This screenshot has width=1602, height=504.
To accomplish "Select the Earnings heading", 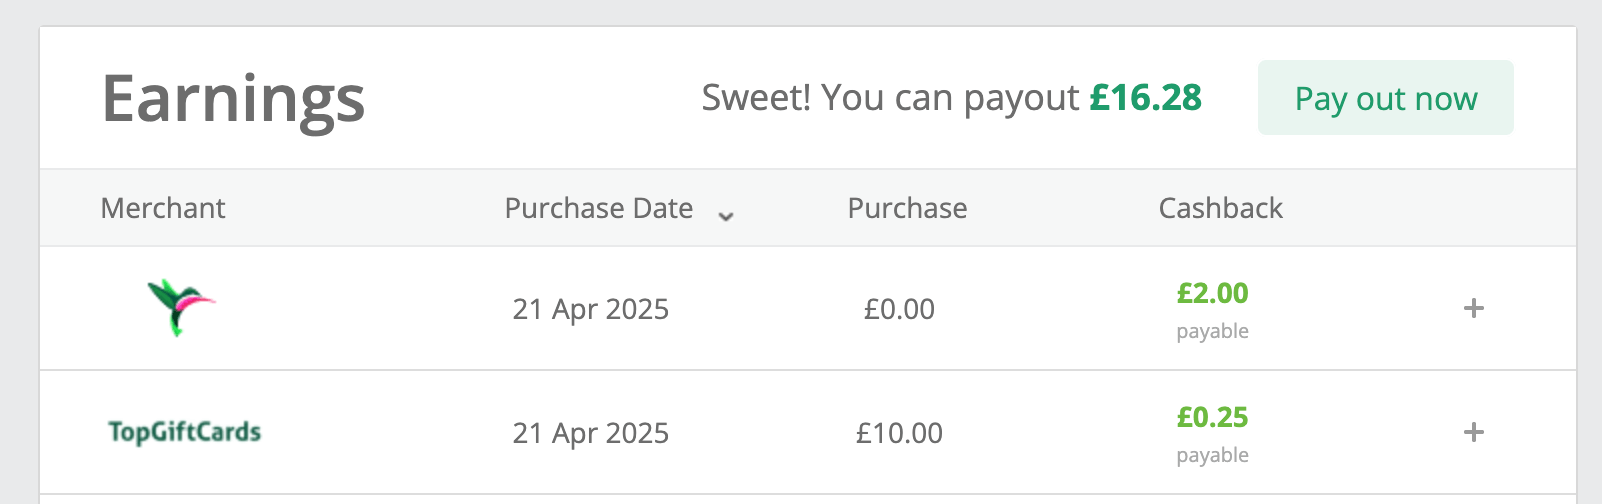I will pos(234,100).
